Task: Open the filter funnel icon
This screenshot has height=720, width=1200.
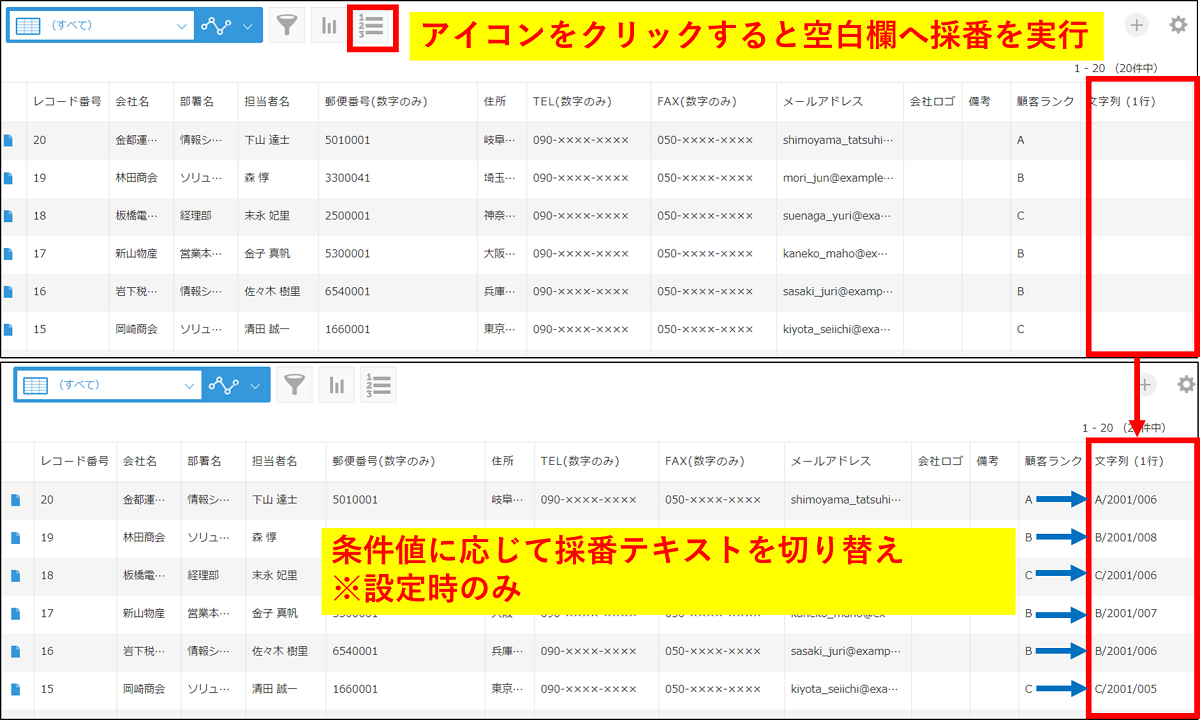Action: (287, 24)
